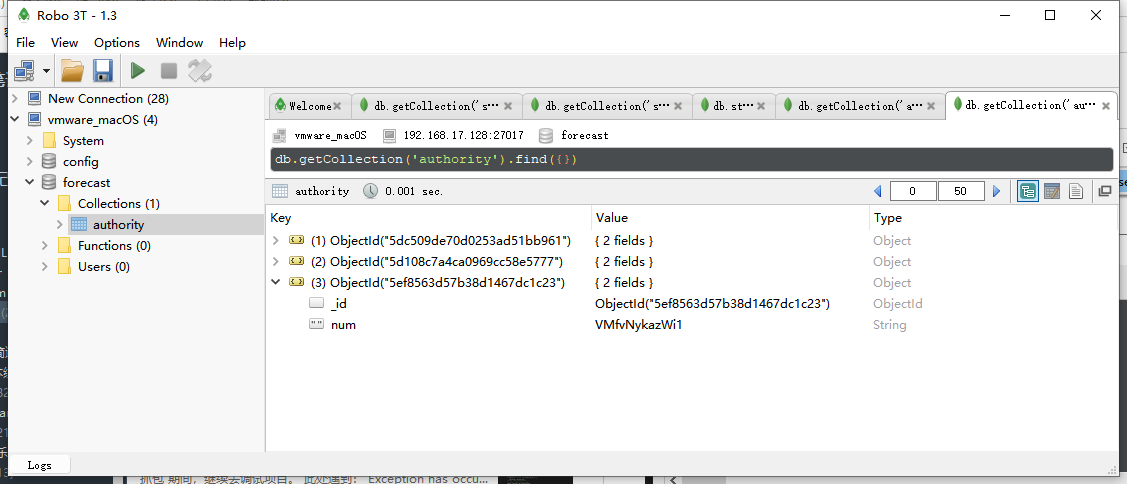Expand the config database

click(29, 161)
